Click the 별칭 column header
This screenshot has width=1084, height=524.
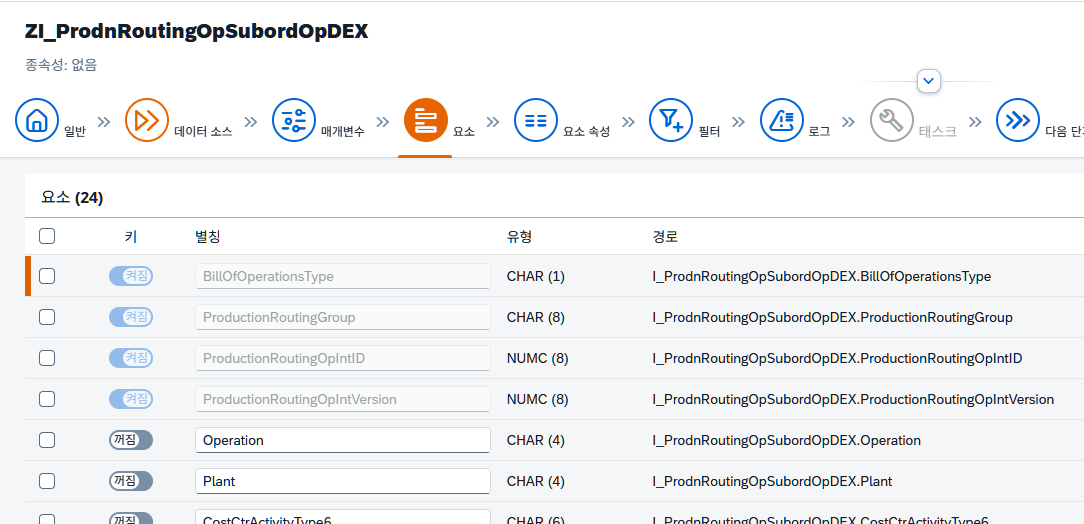tap(207, 236)
